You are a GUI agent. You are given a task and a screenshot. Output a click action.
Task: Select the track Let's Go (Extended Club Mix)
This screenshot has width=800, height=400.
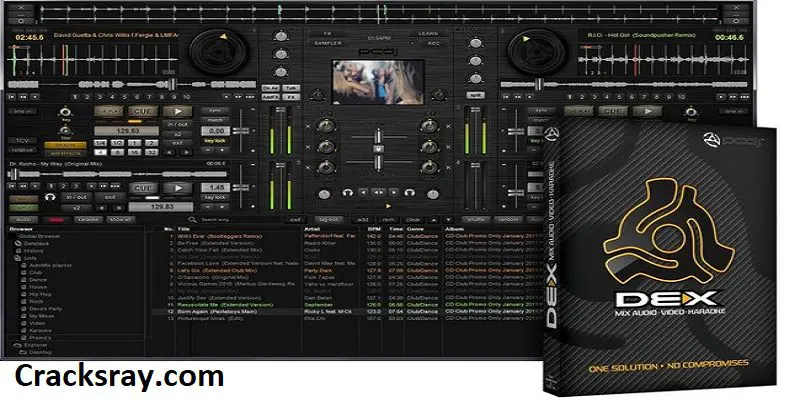pyautogui.click(x=217, y=270)
